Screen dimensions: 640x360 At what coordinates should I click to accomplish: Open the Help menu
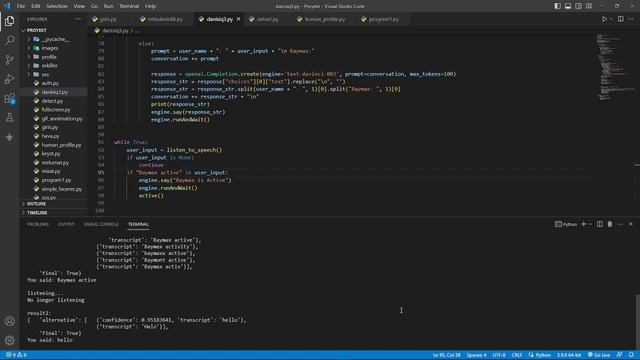[x=151, y=6]
